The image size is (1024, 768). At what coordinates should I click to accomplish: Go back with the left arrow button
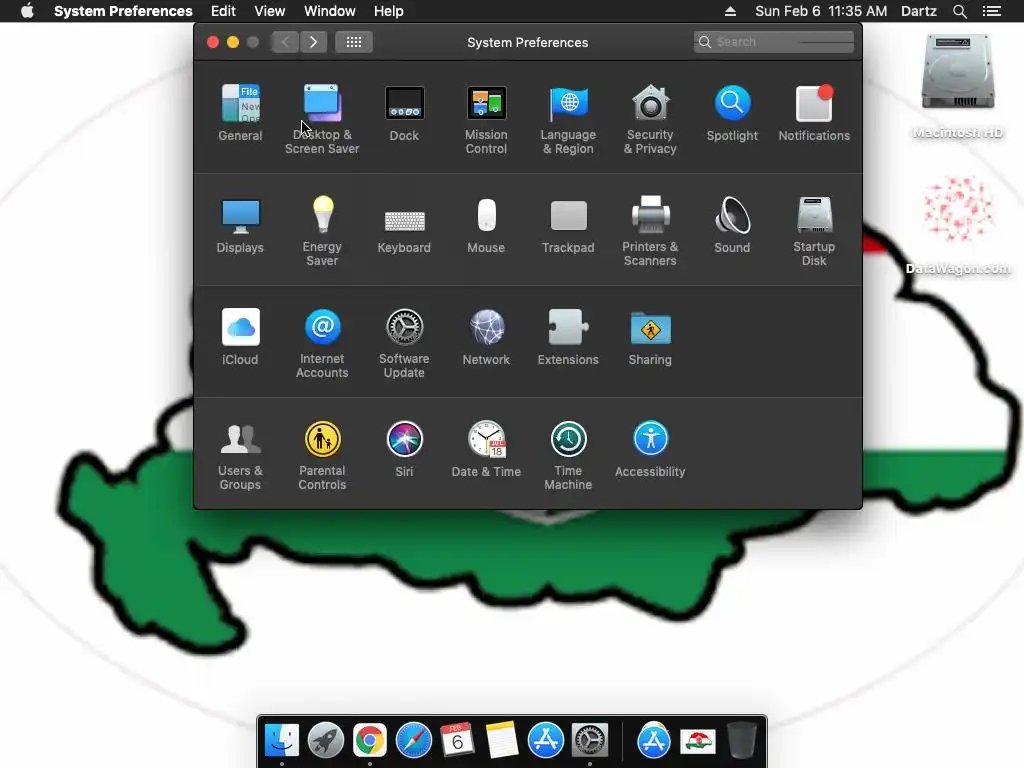(285, 42)
